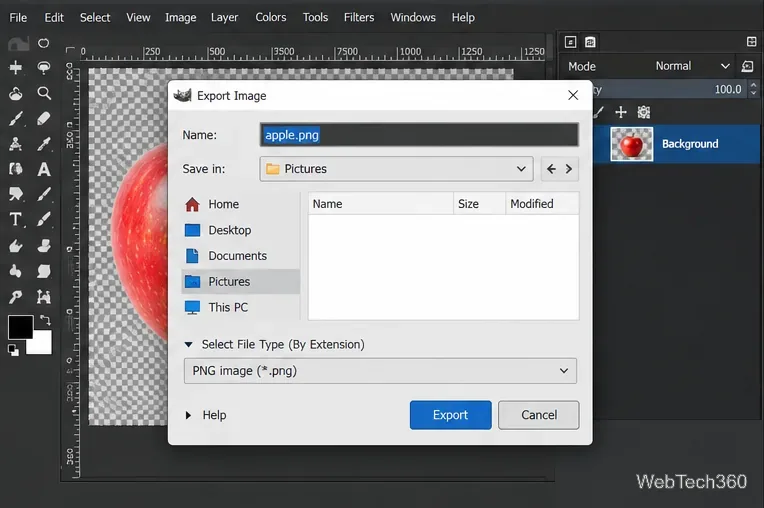Select the Move tool cross icon
This screenshot has height=508, width=764.
click(x=16, y=67)
